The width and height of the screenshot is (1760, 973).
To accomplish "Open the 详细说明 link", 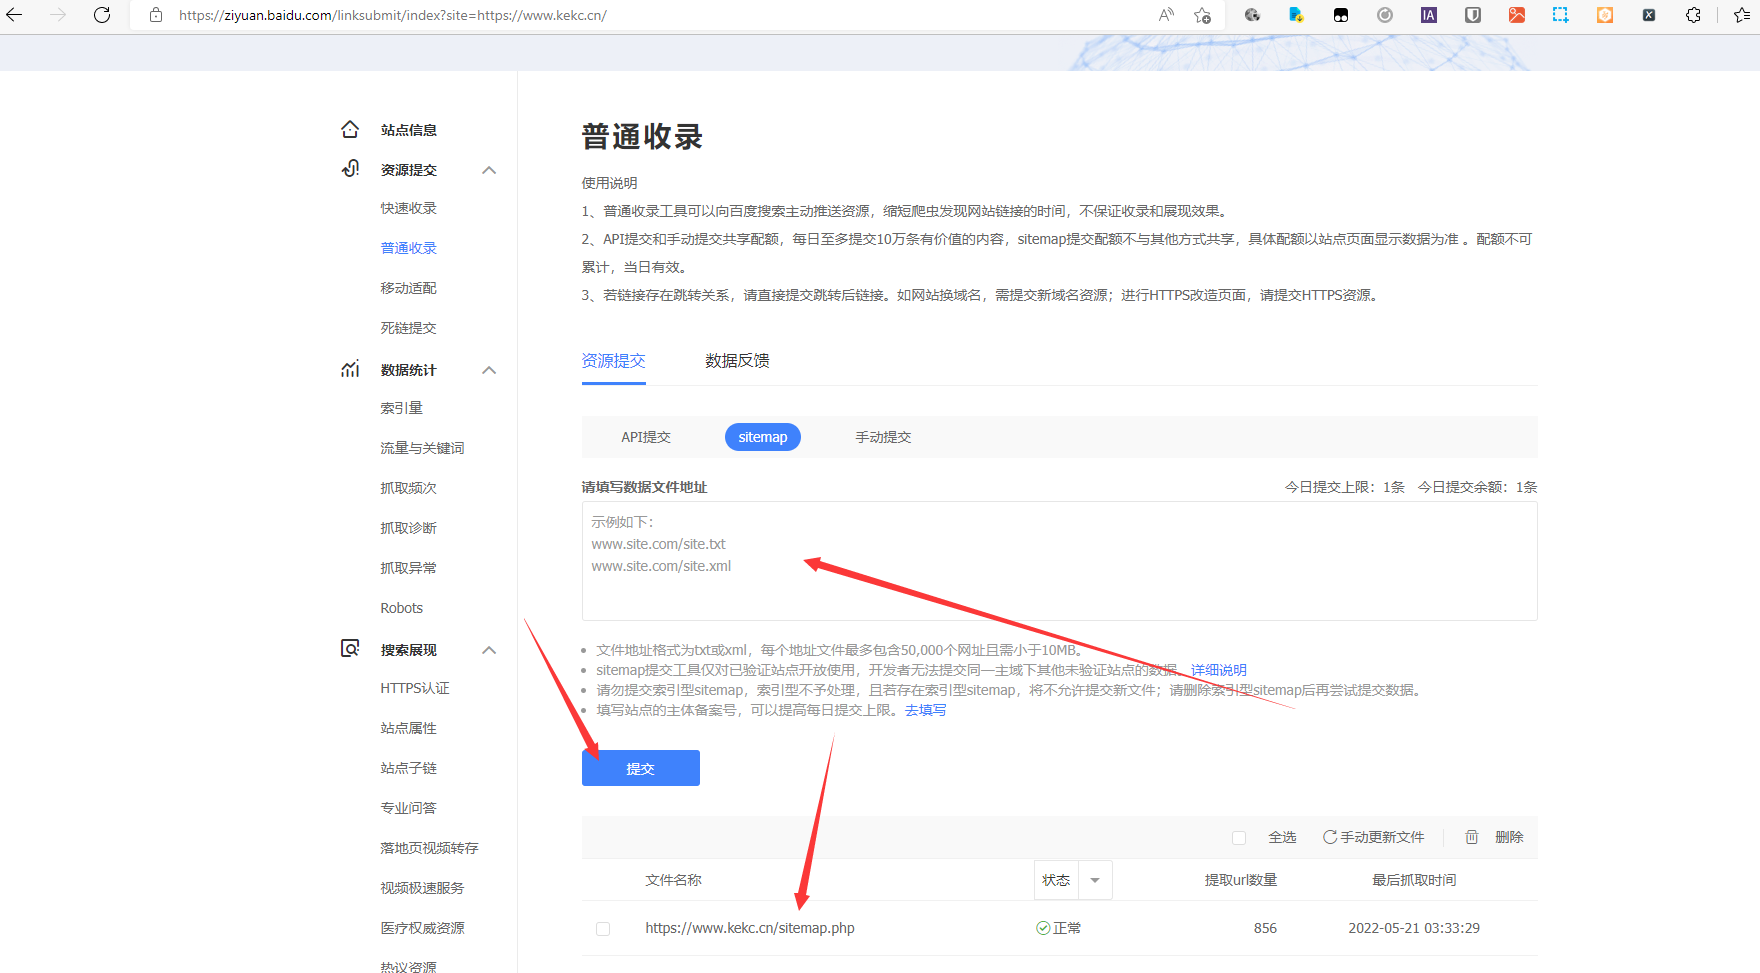I will [x=1218, y=670].
